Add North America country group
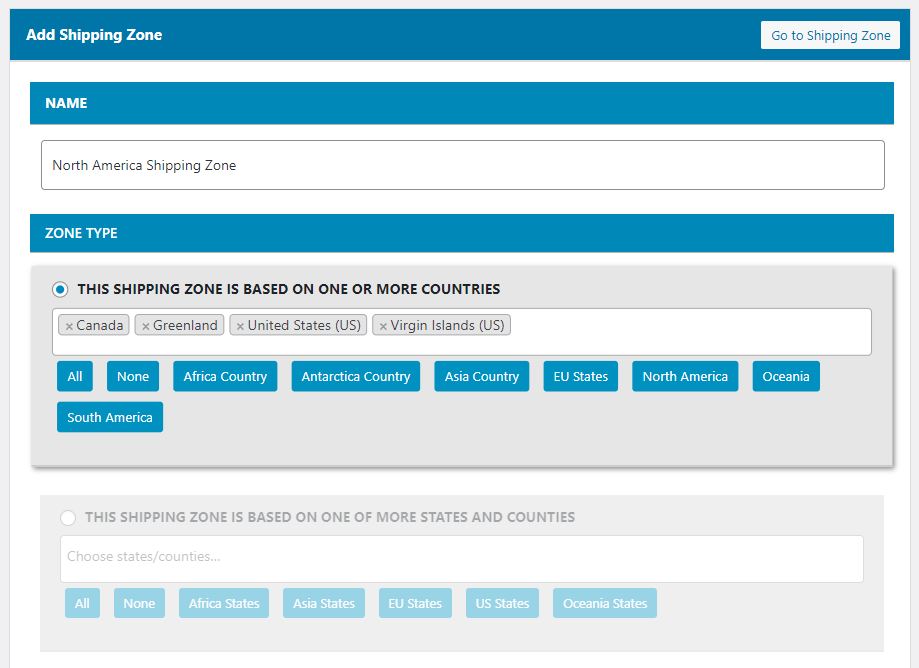This screenshot has width=919, height=668. click(685, 376)
